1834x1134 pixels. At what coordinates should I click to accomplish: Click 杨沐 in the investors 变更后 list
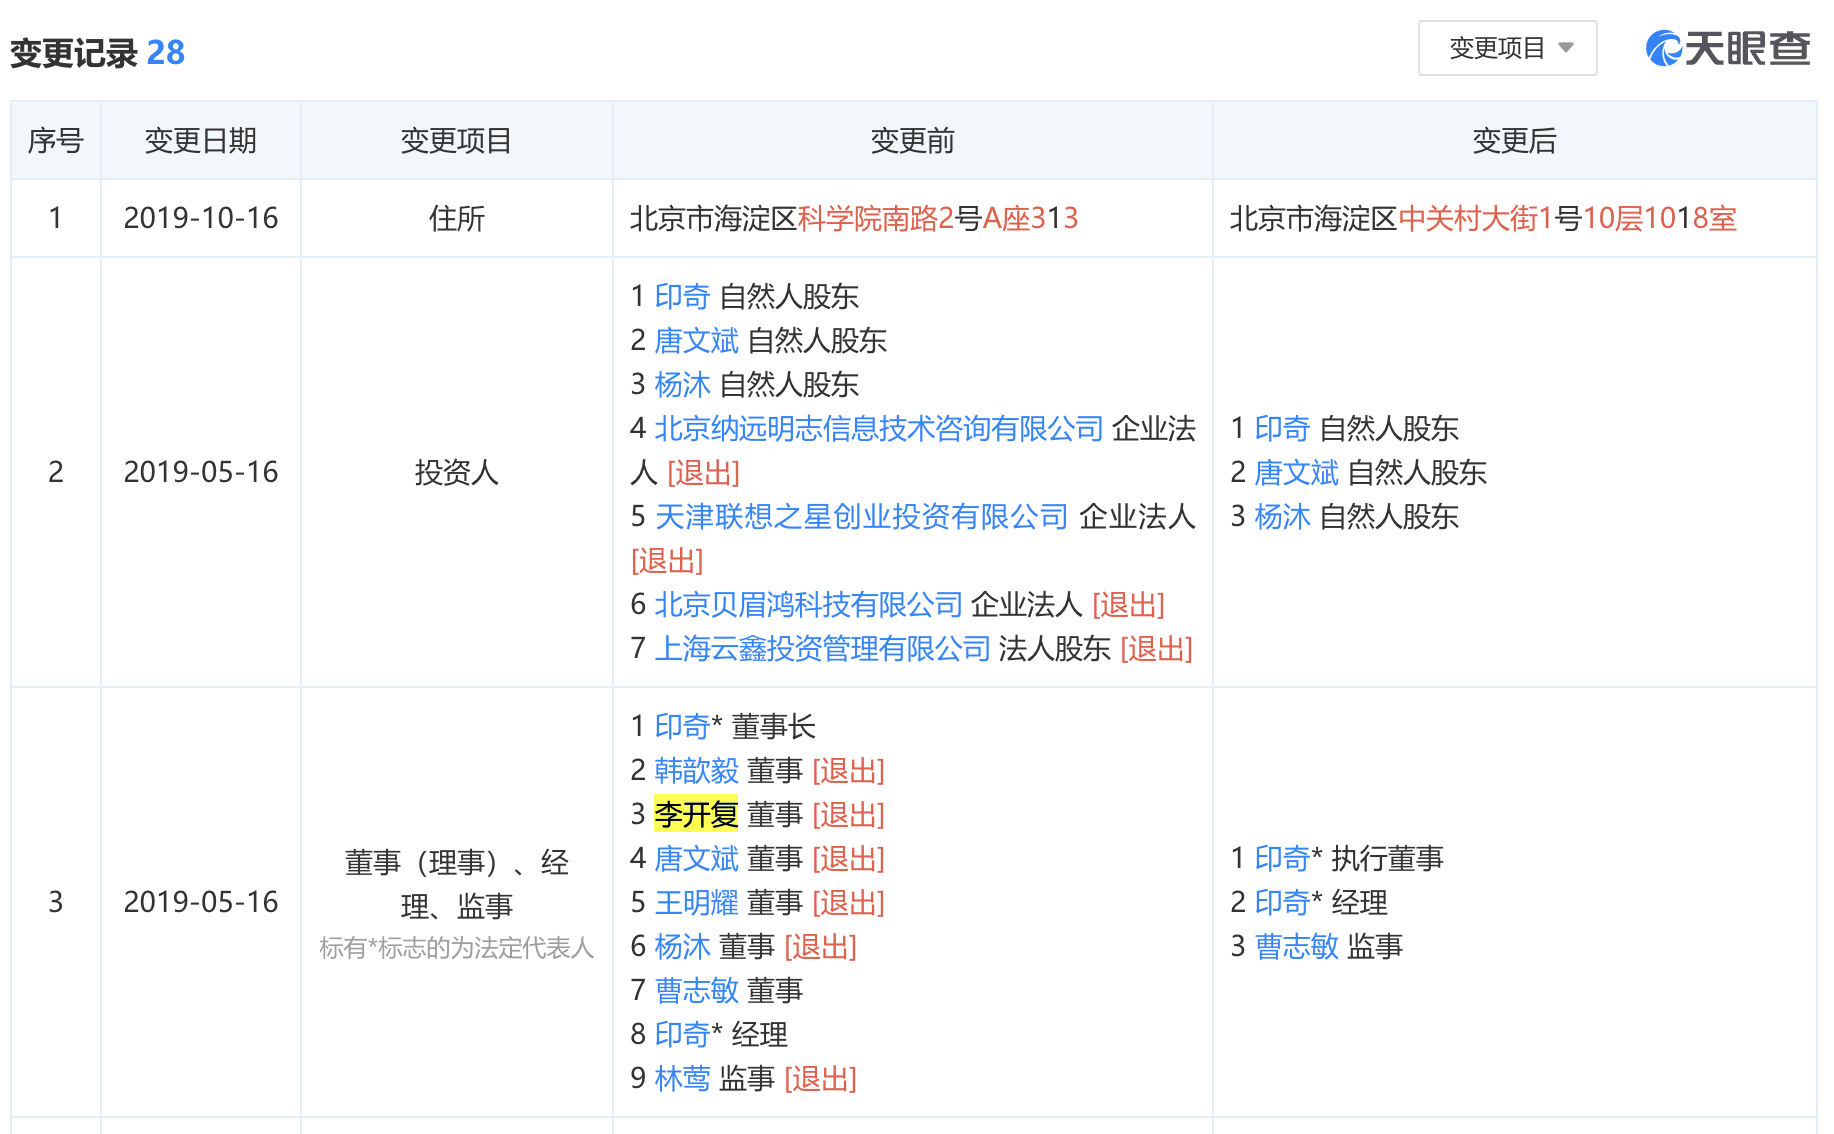click(x=1282, y=516)
